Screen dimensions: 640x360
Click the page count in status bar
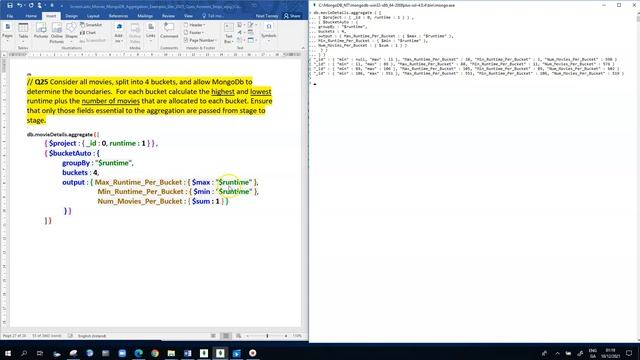(x=14, y=336)
